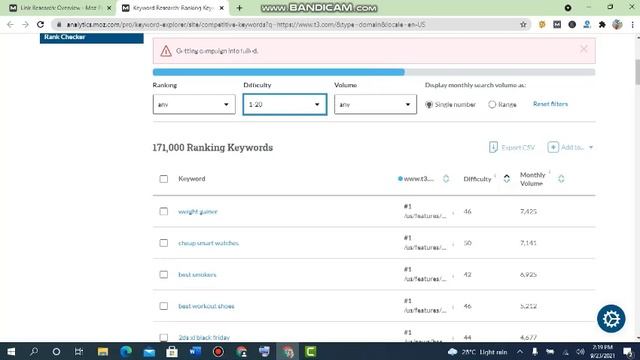
Task: Open File Explorer from taskbar
Action: pyautogui.click(x=102, y=351)
